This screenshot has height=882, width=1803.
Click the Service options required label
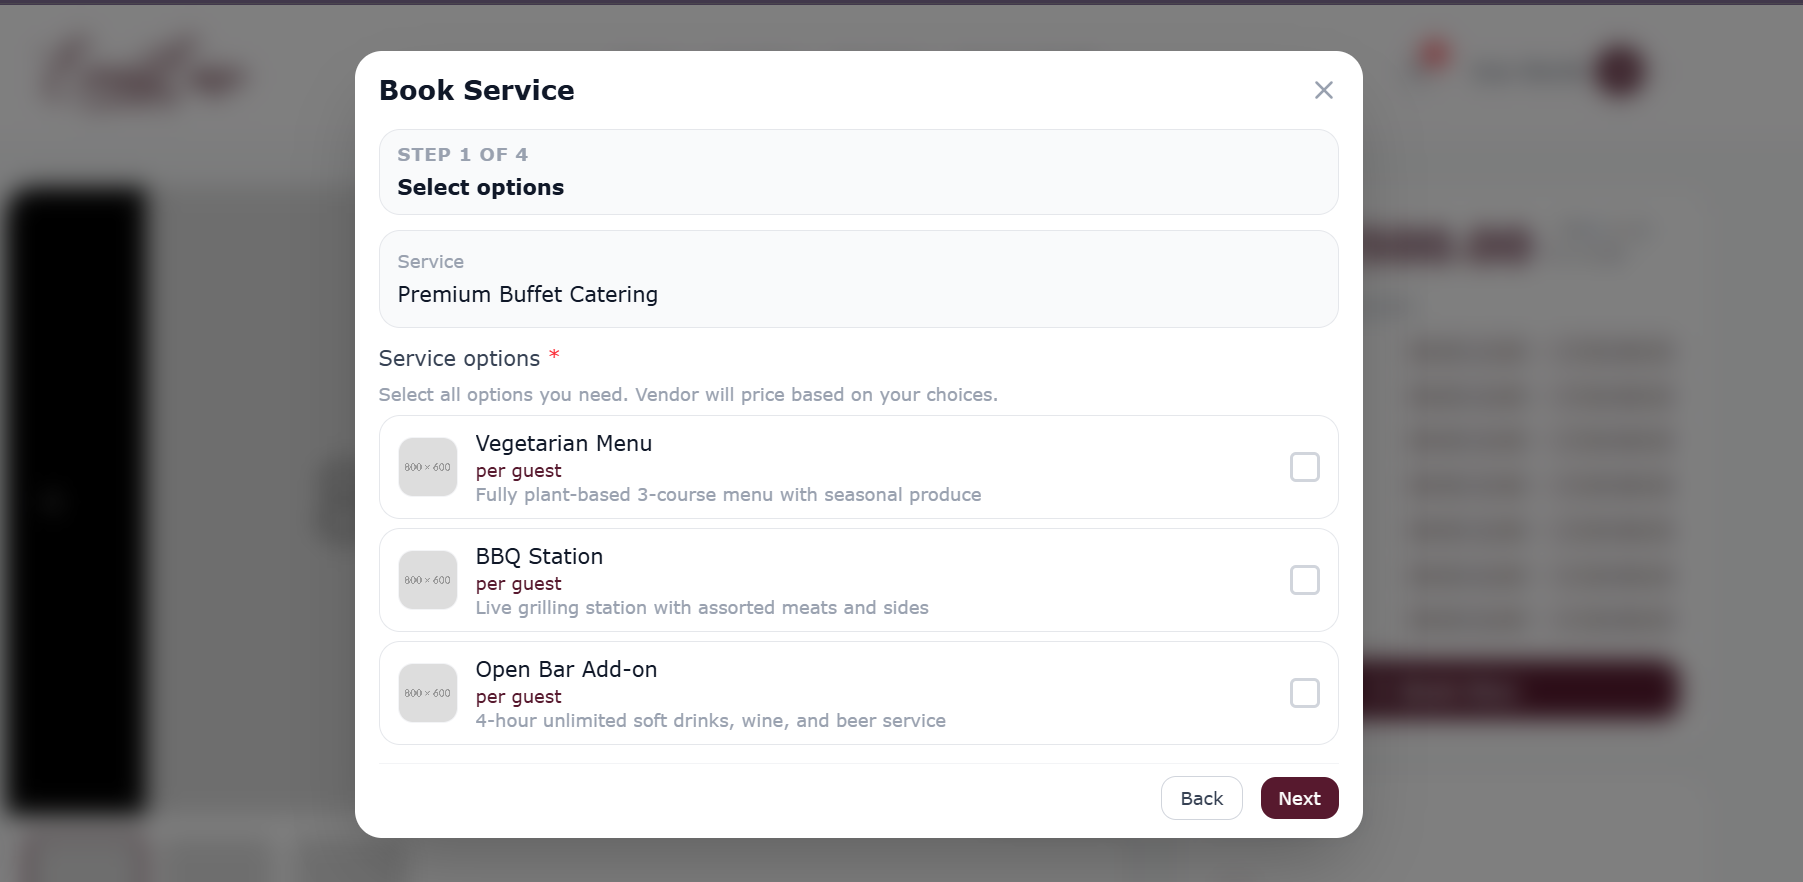coord(460,358)
